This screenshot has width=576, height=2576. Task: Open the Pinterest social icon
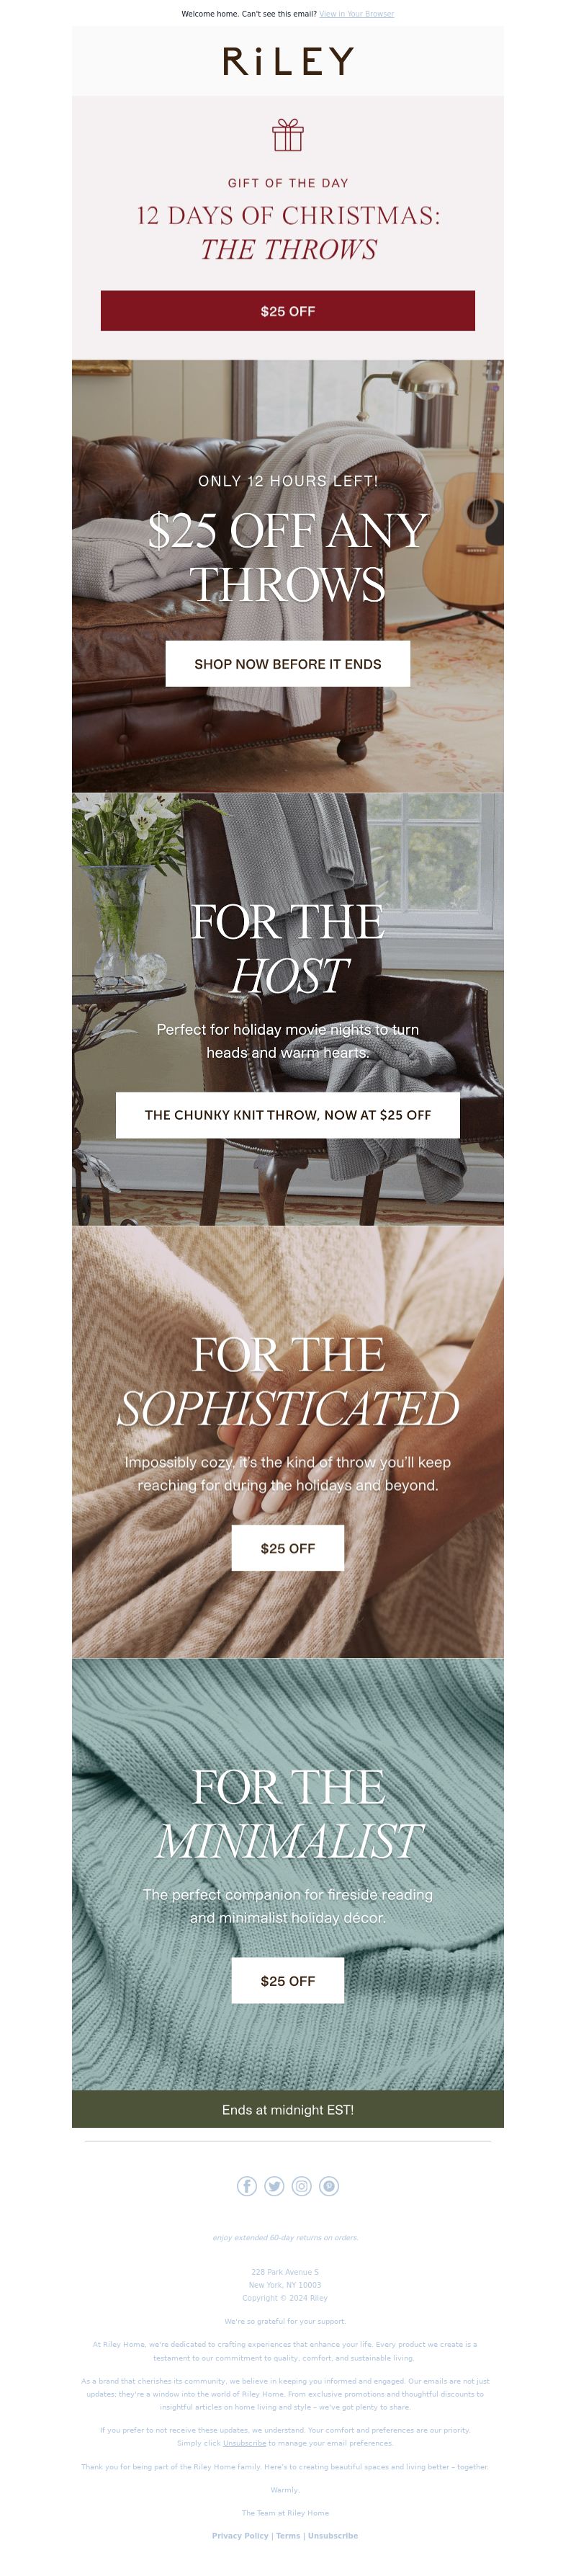pos(329,2186)
